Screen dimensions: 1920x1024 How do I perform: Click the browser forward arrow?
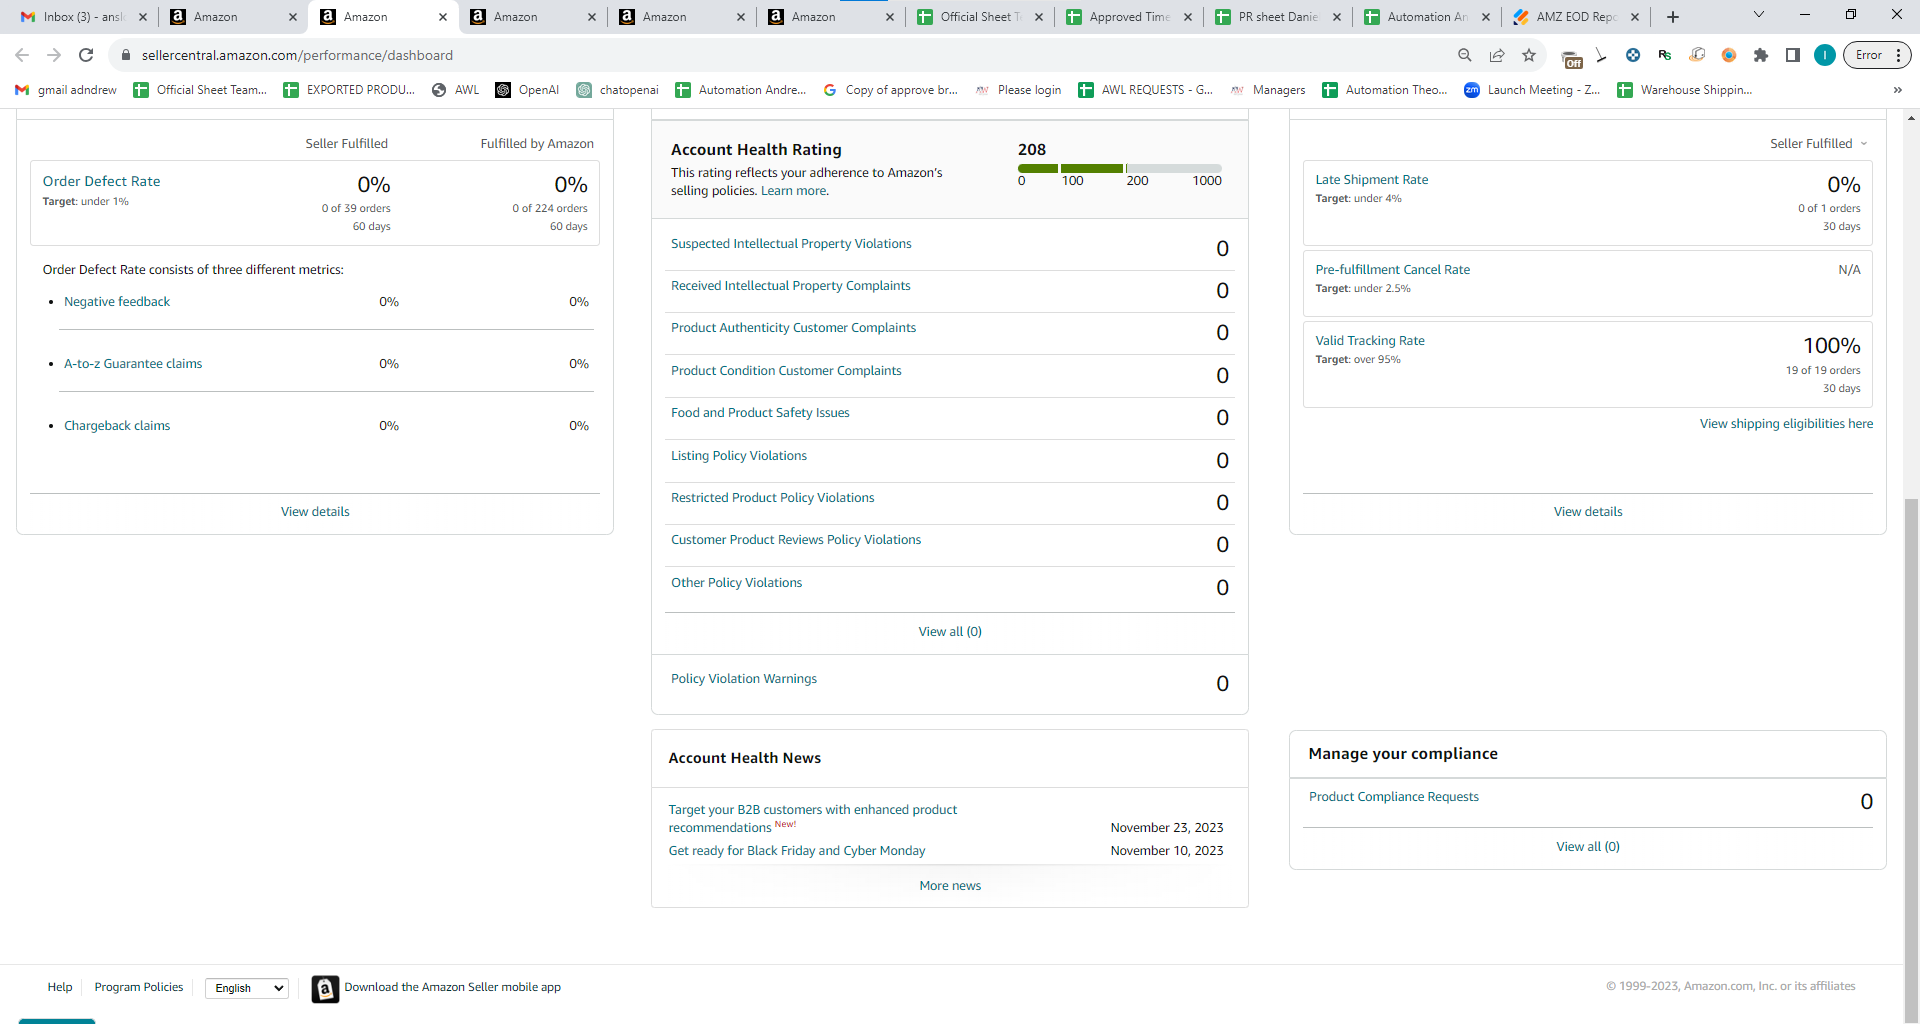[x=54, y=55]
